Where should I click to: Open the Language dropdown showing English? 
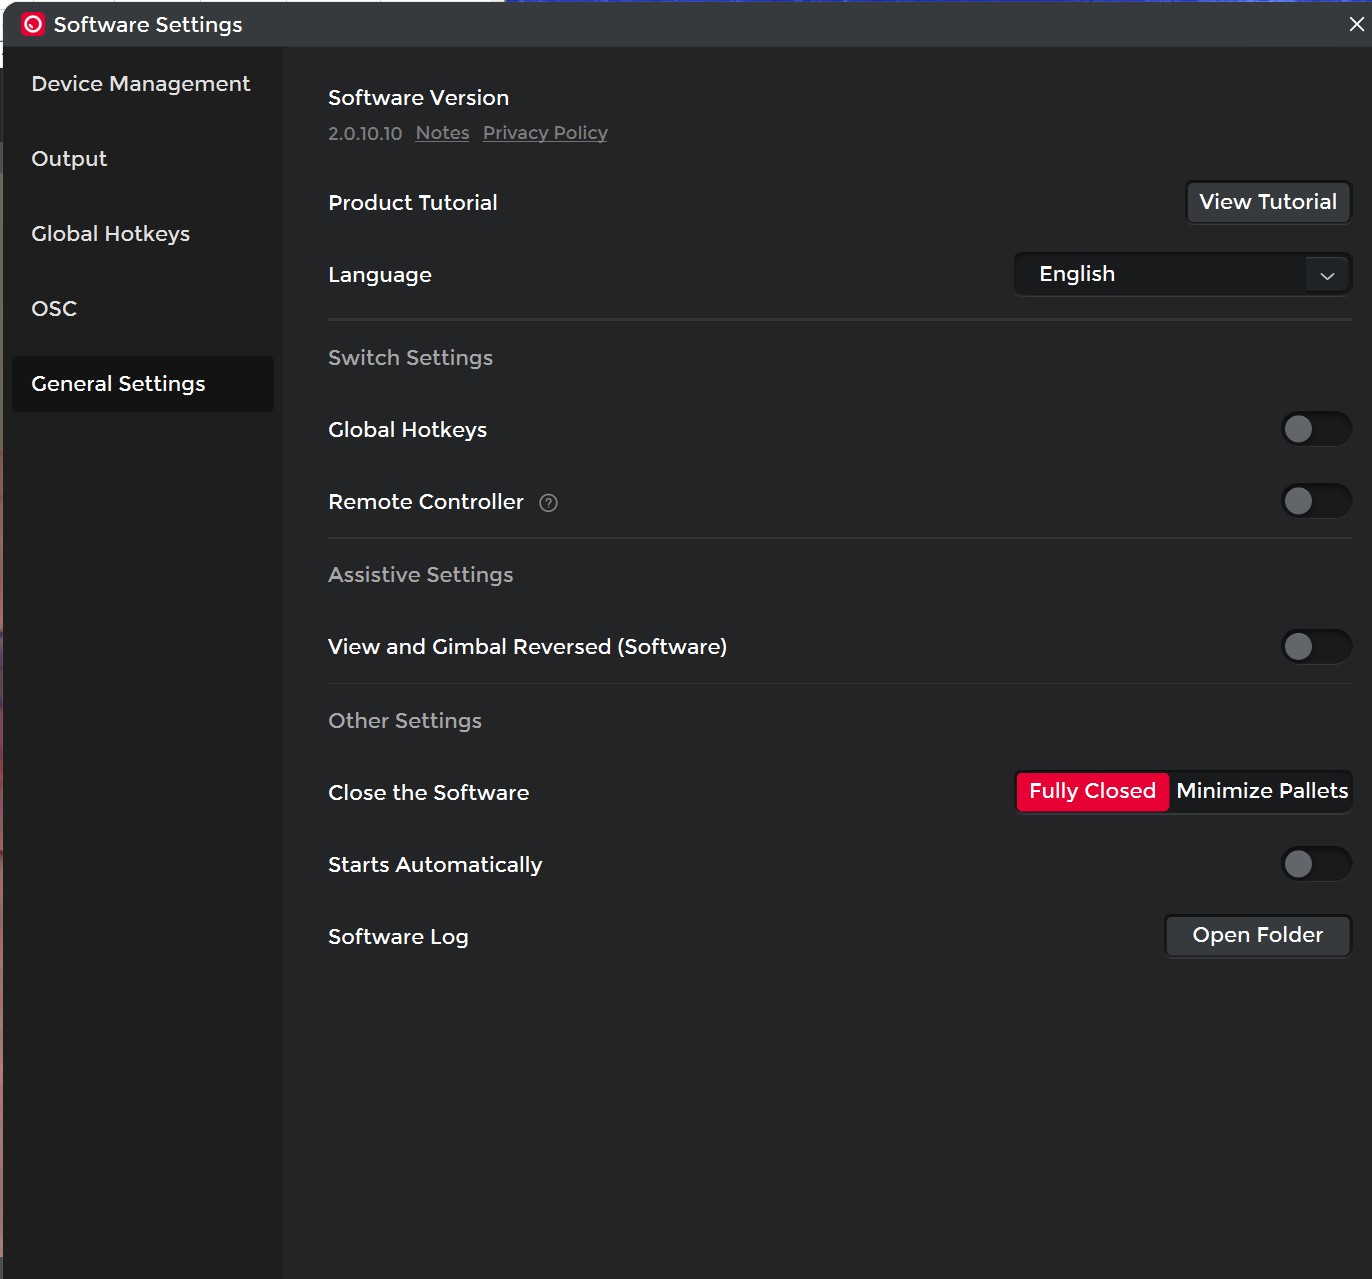point(1170,274)
